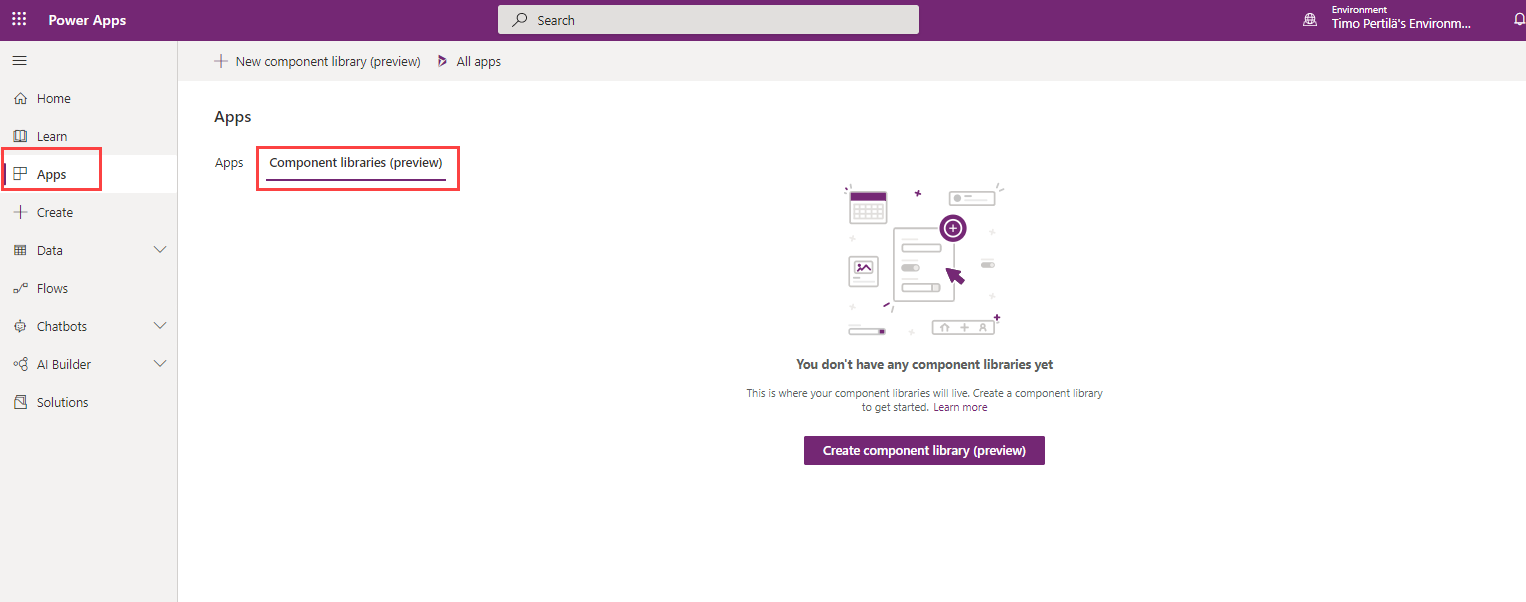Screen dimensions: 1526x602
Task: Select the Flows icon in sidebar
Action: pyautogui.click(x=20, y=289)
